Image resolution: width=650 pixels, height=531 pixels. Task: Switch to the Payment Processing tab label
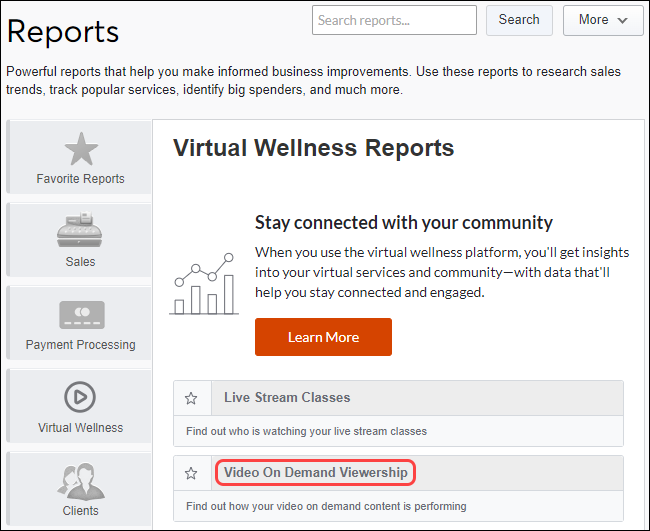(80, 344)
